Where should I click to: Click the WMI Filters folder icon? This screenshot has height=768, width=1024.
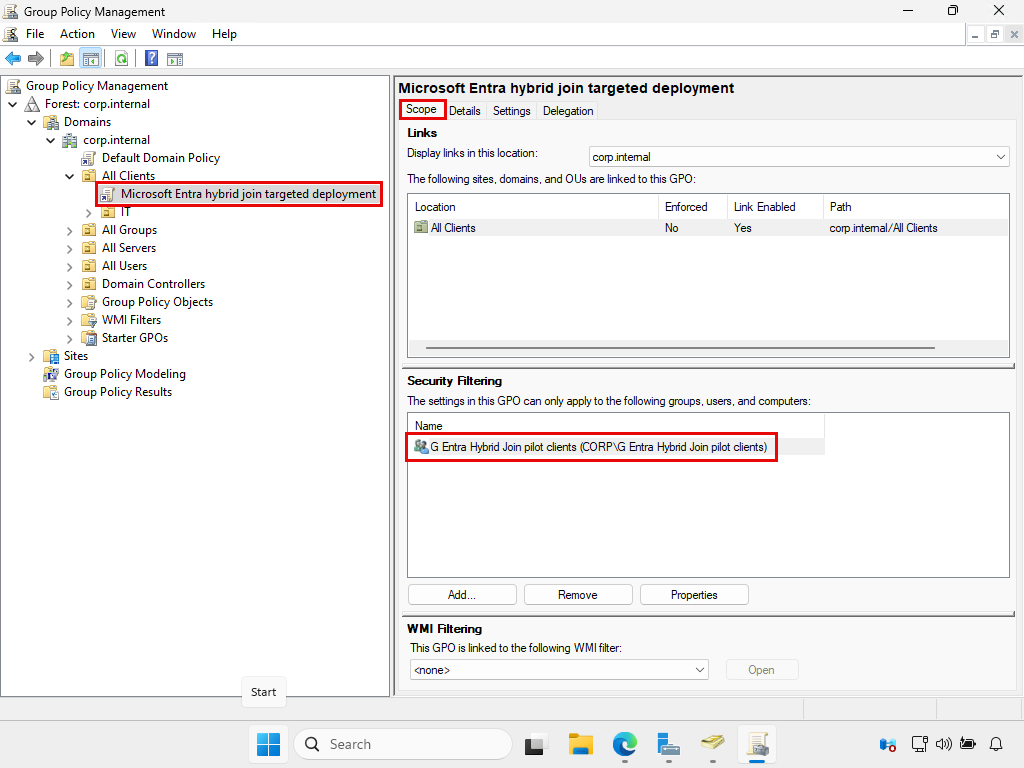click(89, 320)
